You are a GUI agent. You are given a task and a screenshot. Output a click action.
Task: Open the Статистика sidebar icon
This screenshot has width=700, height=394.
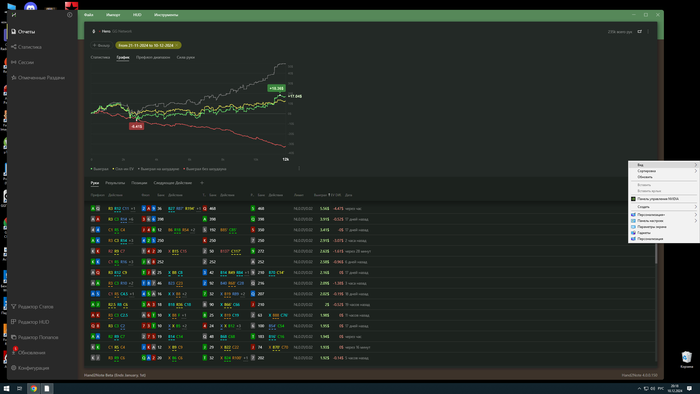(14, 47)
